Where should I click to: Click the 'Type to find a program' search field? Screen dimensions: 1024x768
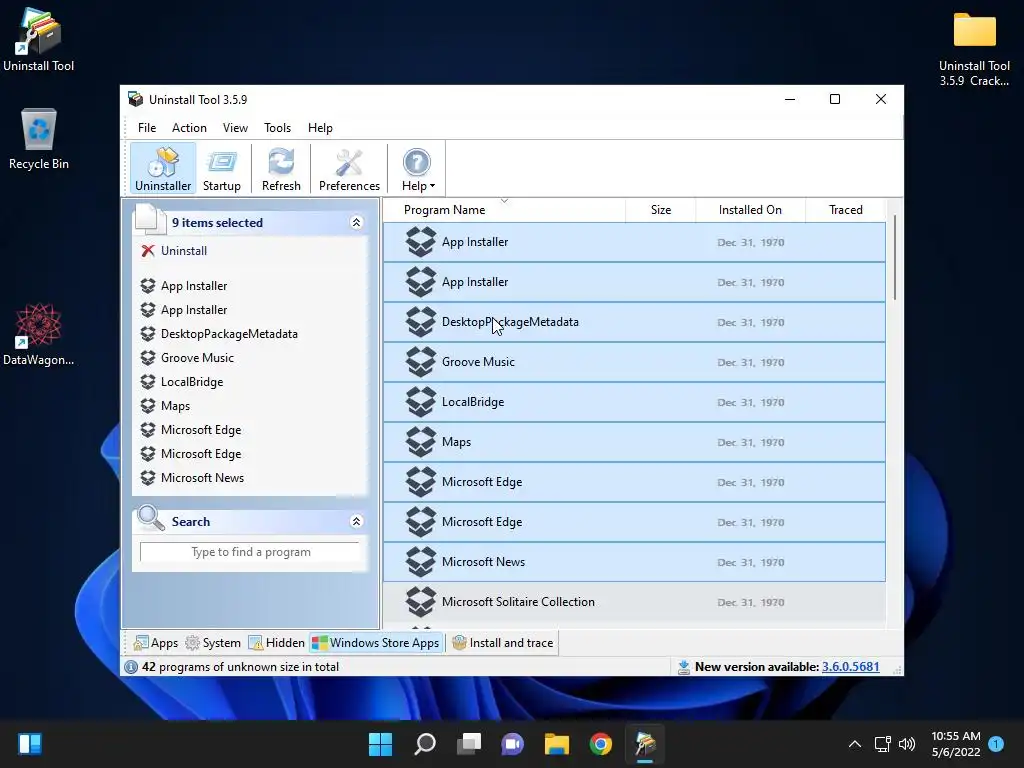pos(250,552)
